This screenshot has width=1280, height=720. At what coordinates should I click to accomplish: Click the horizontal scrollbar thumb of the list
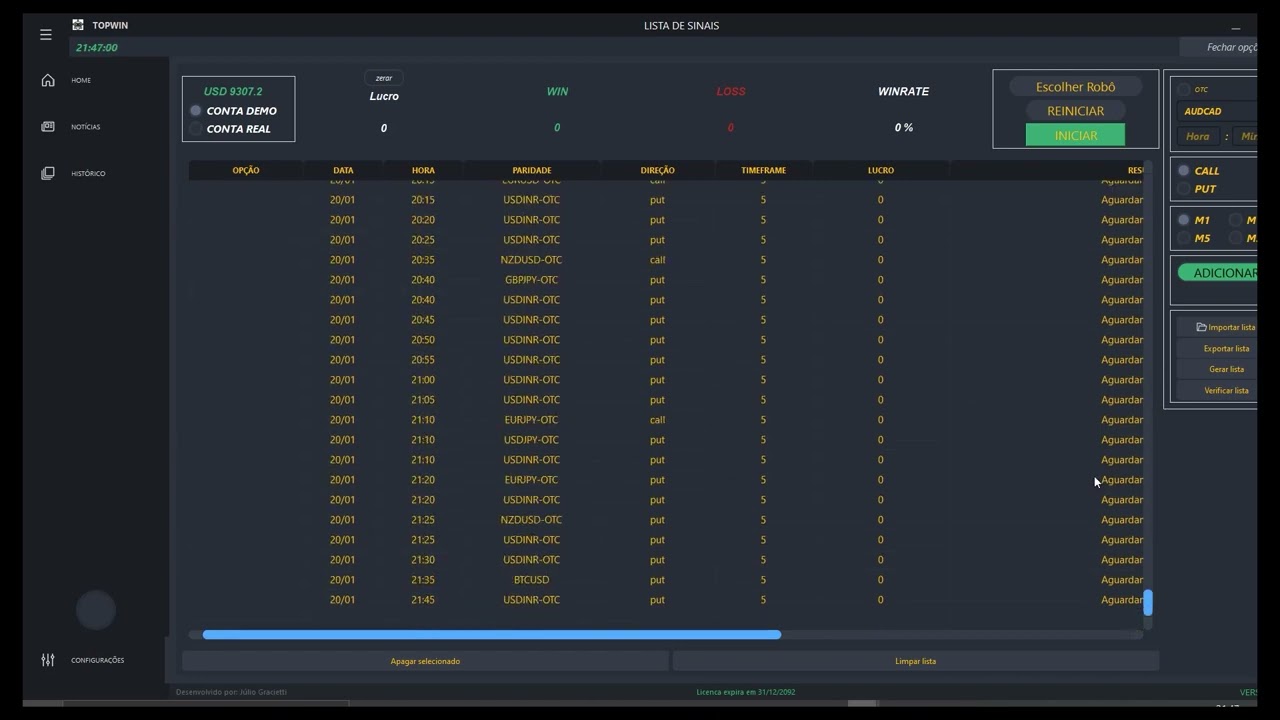491,635
